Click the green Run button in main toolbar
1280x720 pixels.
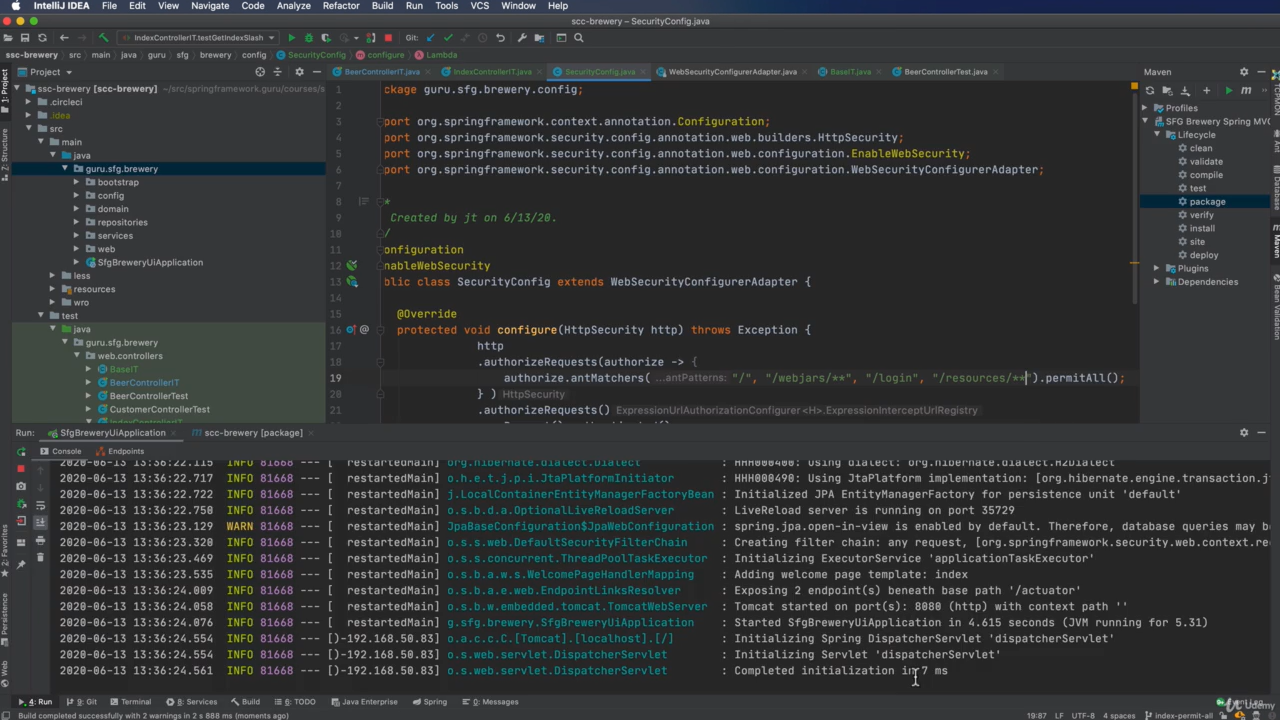pyautogui.click(x=291, y=38)
